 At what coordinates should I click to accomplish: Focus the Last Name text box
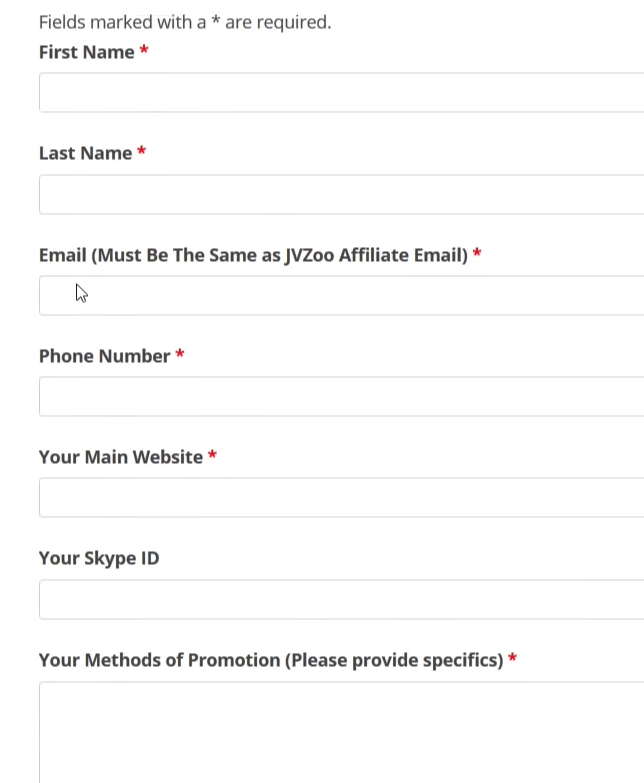pyautogui.click(x=340, y=194)
